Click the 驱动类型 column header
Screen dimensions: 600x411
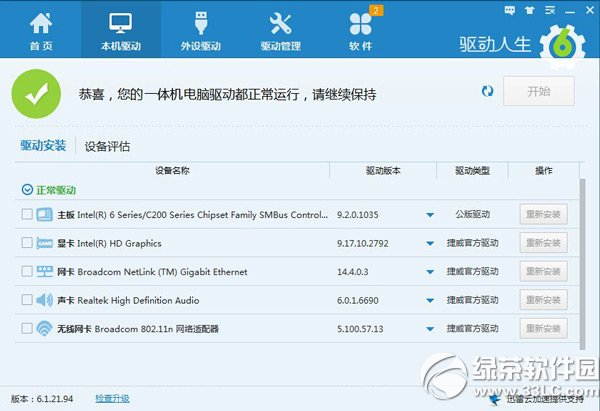pyautogui.click(x=472, y=171)
